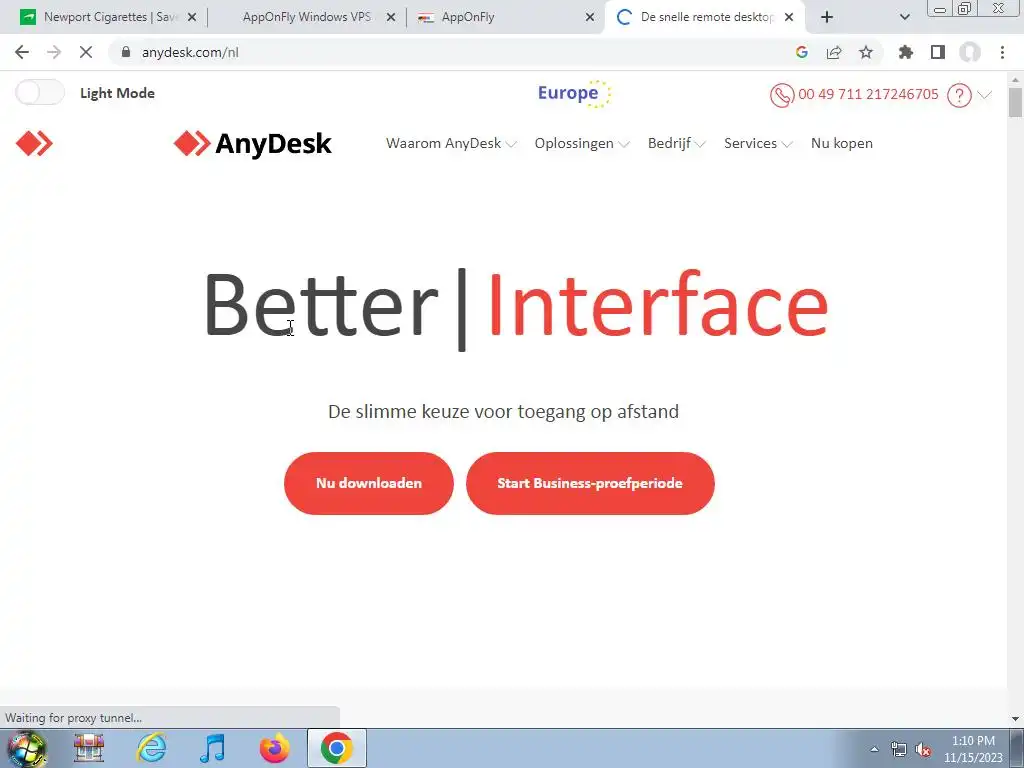Show hidden system tray icons

874,750
